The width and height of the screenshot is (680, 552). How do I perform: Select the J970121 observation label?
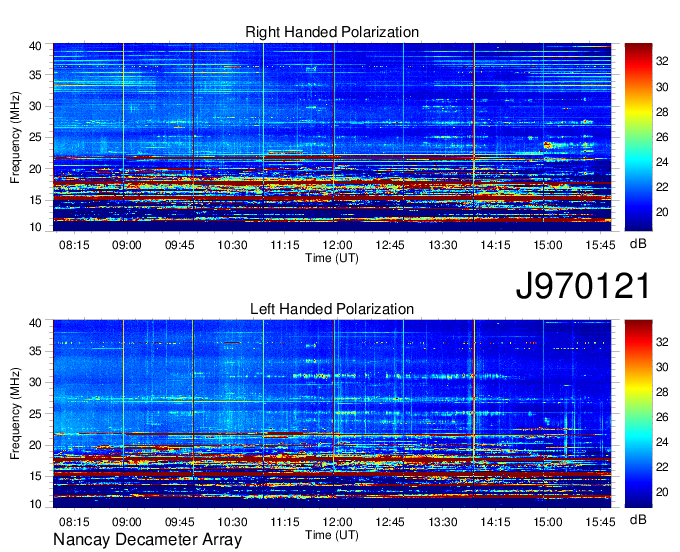point(583,286)
